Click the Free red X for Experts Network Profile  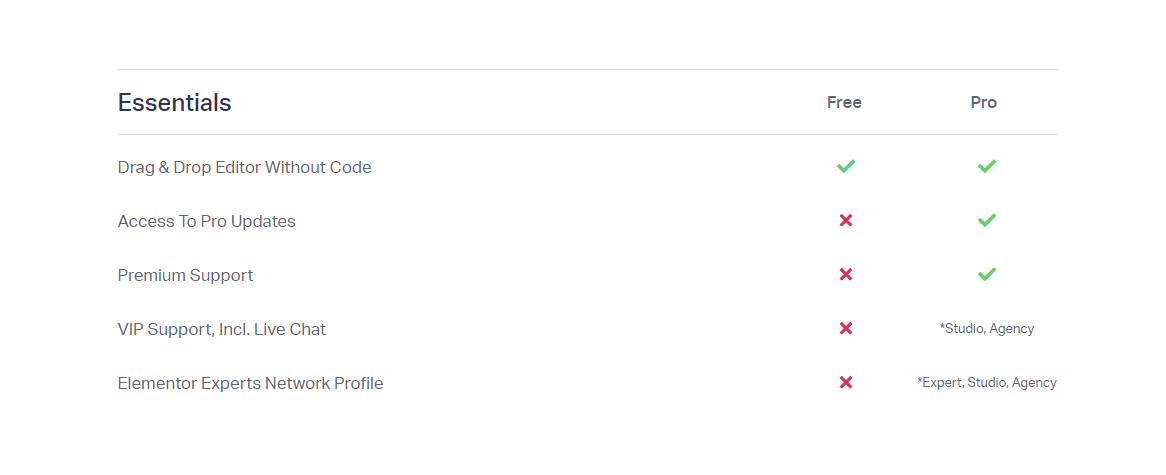click(845, 382)
